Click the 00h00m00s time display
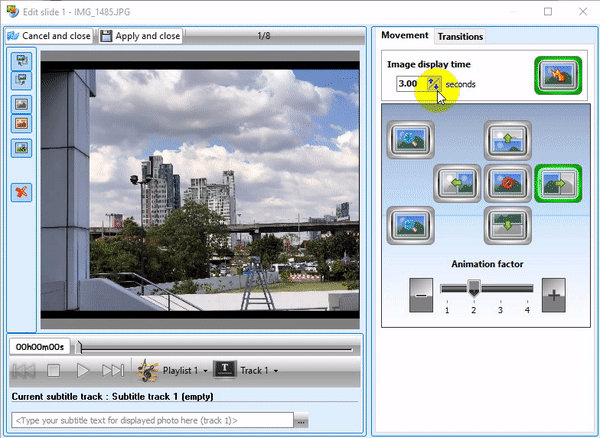Image resolution: width=600 pixels, height=438 pixels. (x=40, y=347)
